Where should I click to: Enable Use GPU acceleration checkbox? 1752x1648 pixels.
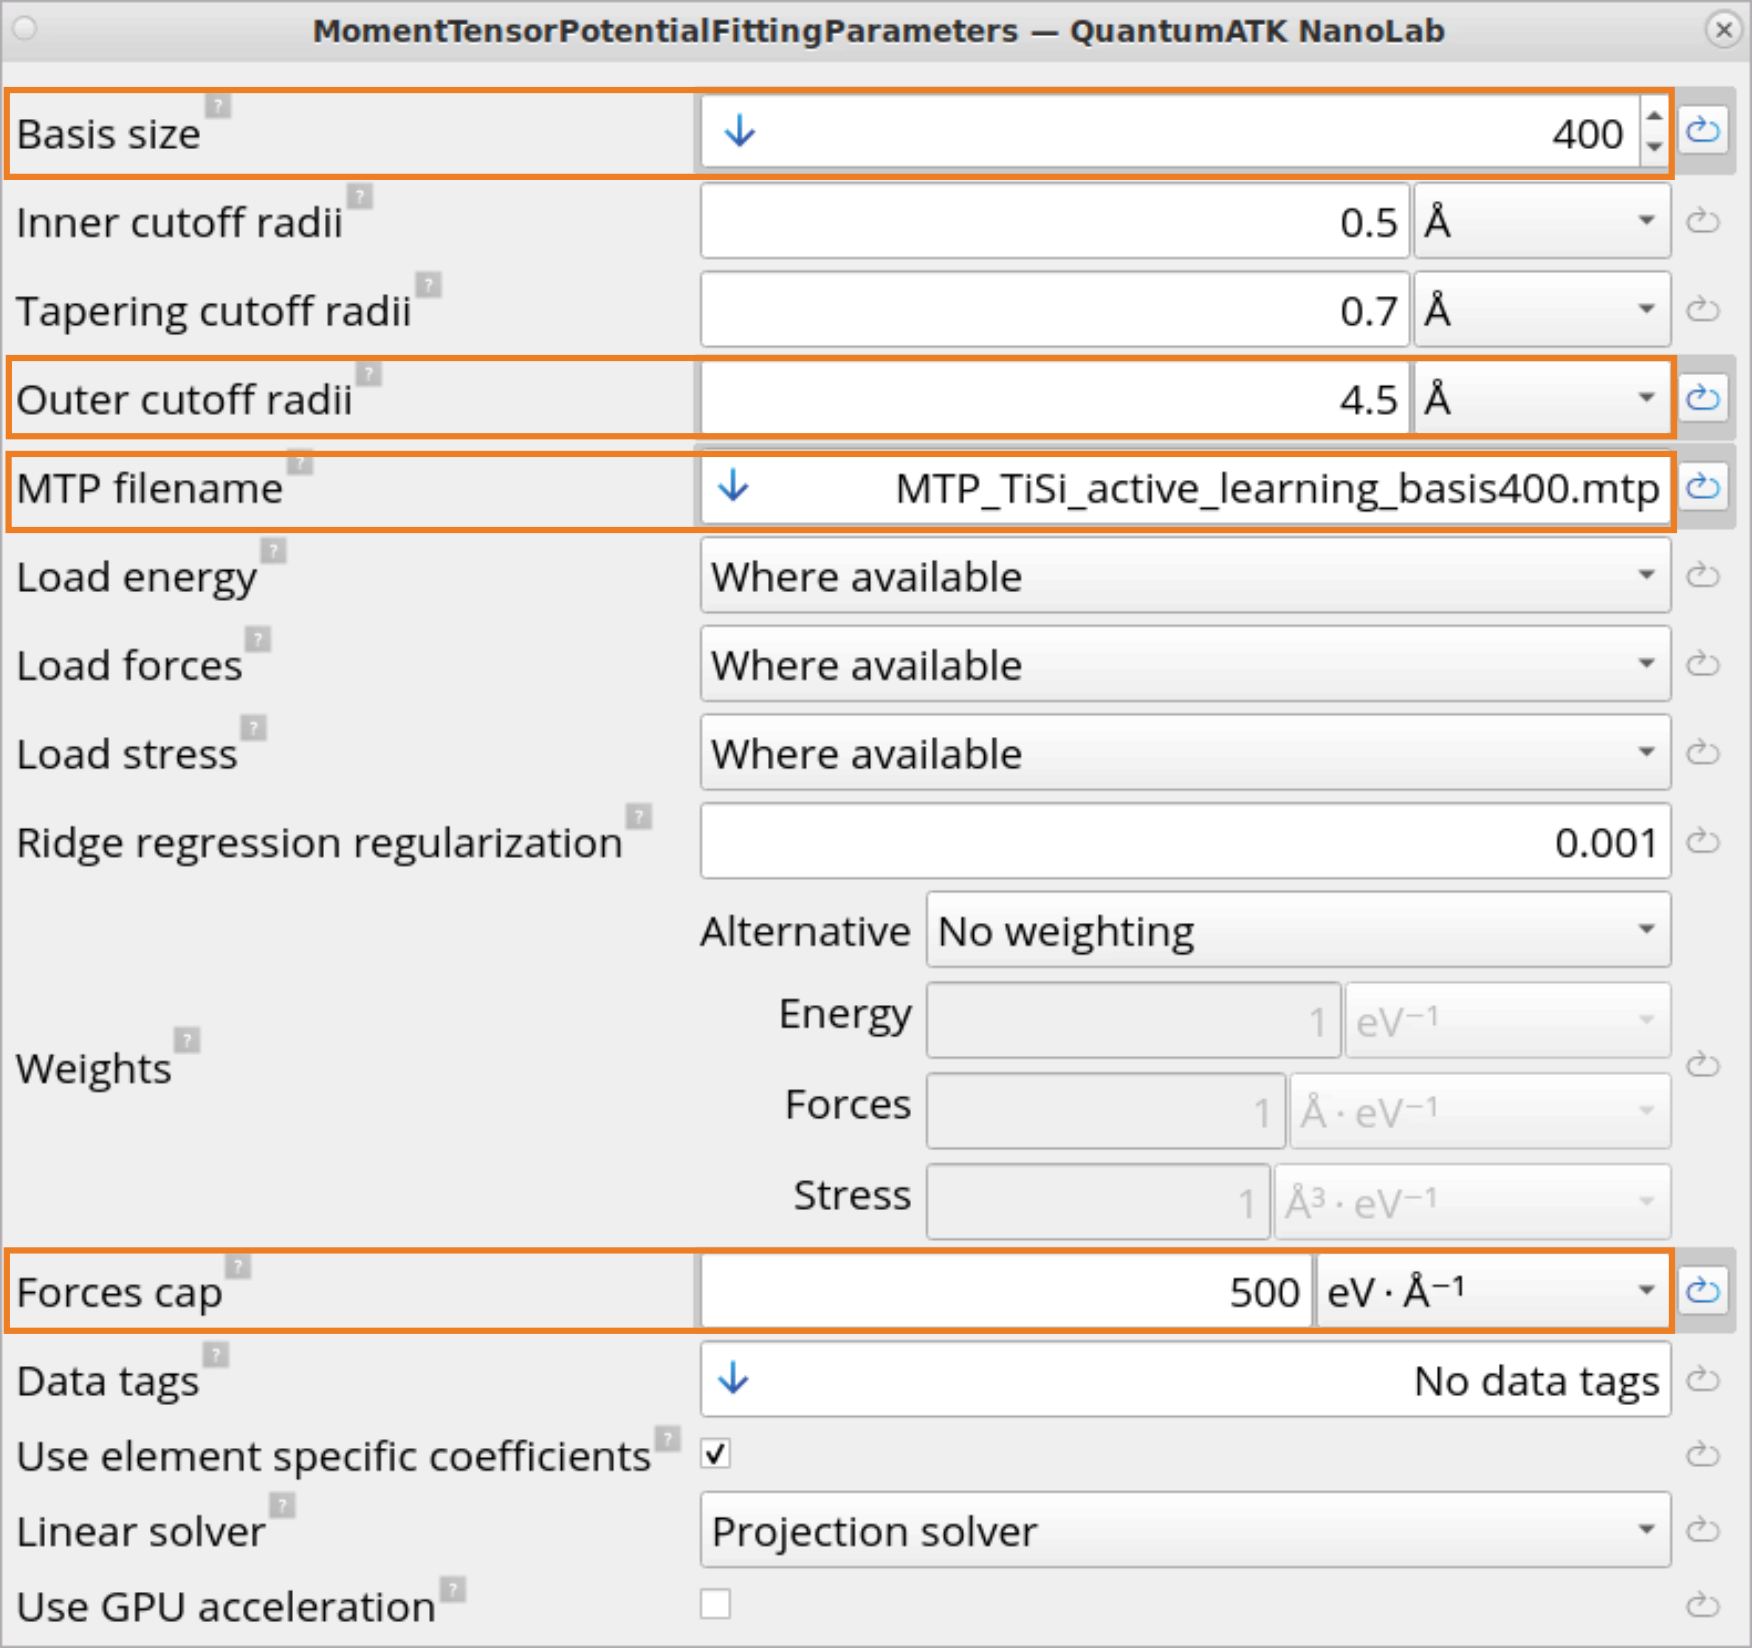716,1604
